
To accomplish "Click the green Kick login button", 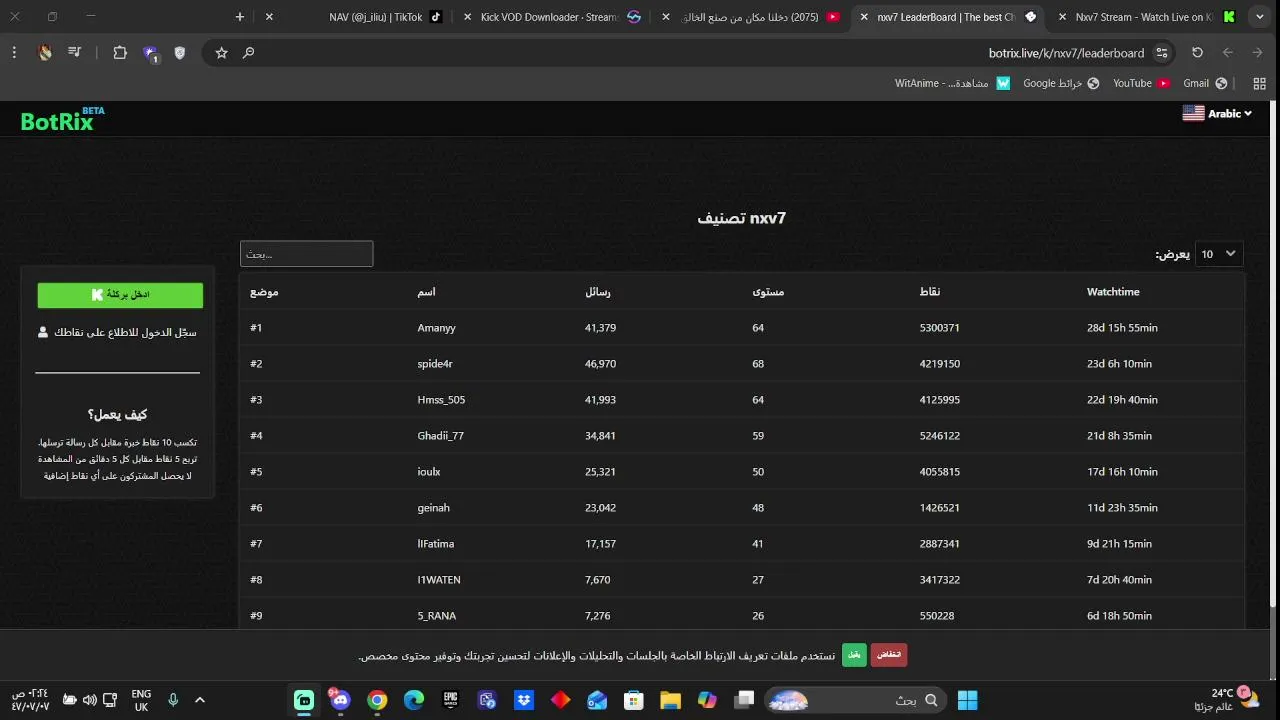I will 120,295.
